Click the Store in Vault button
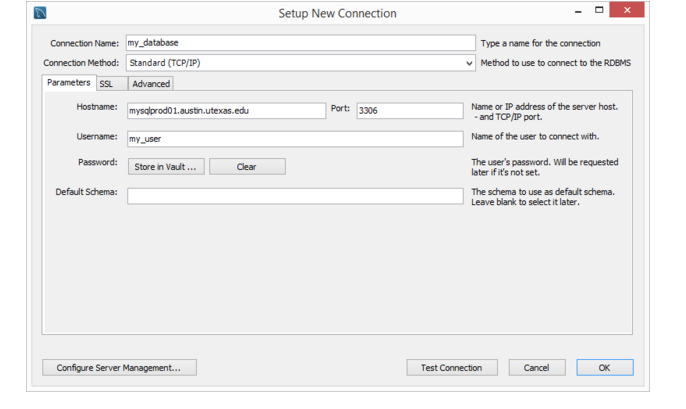The width and height of the screenshot is (686, 409). (x=166, y=167)
